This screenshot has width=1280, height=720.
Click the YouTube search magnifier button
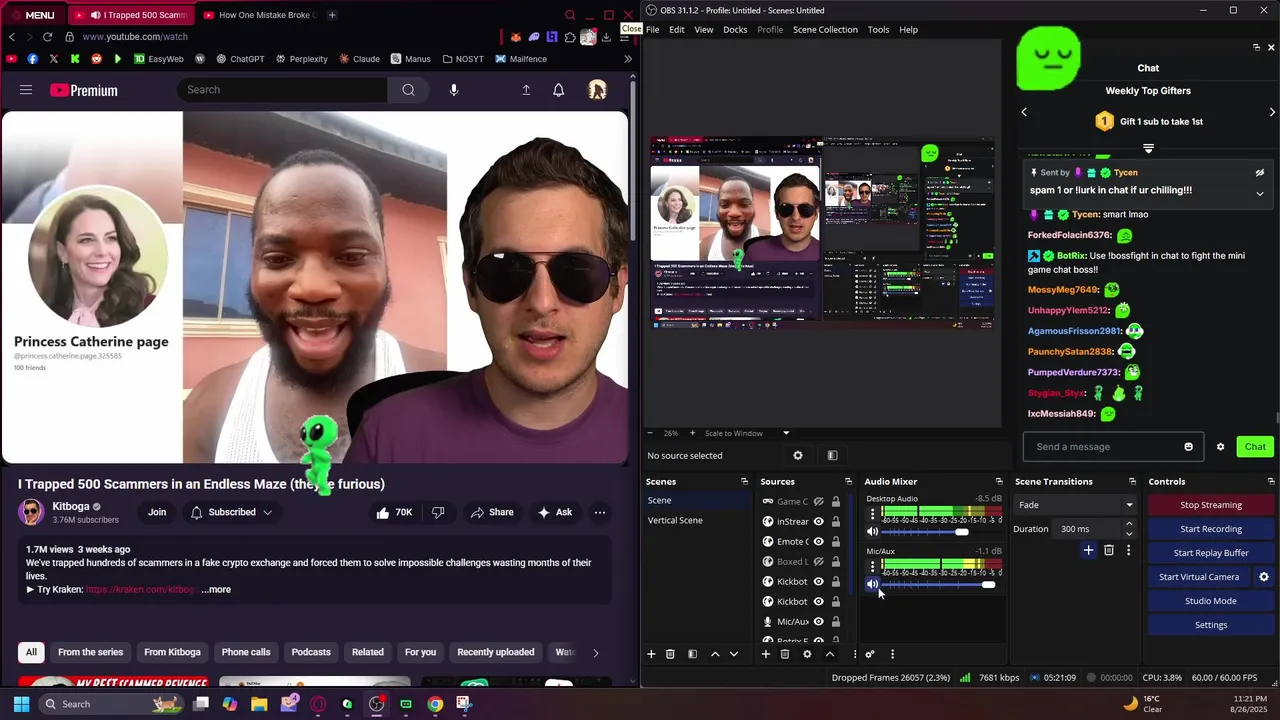[x=408, y=90]
